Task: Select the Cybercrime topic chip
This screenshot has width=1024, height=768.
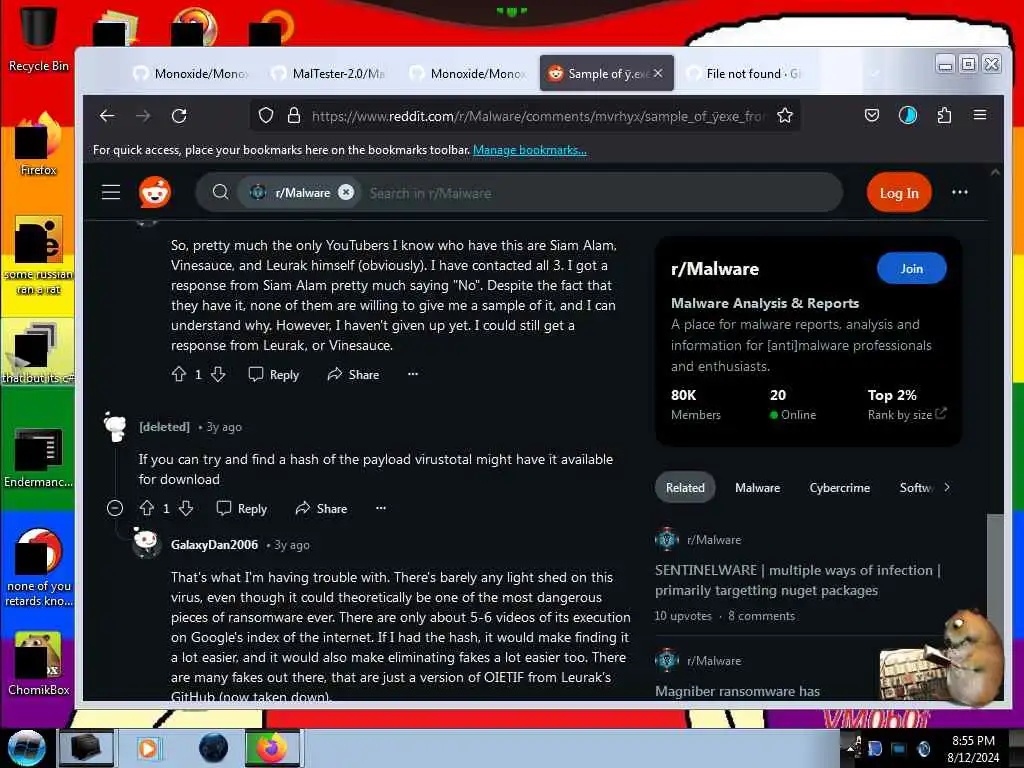Action: click(839, 488)
